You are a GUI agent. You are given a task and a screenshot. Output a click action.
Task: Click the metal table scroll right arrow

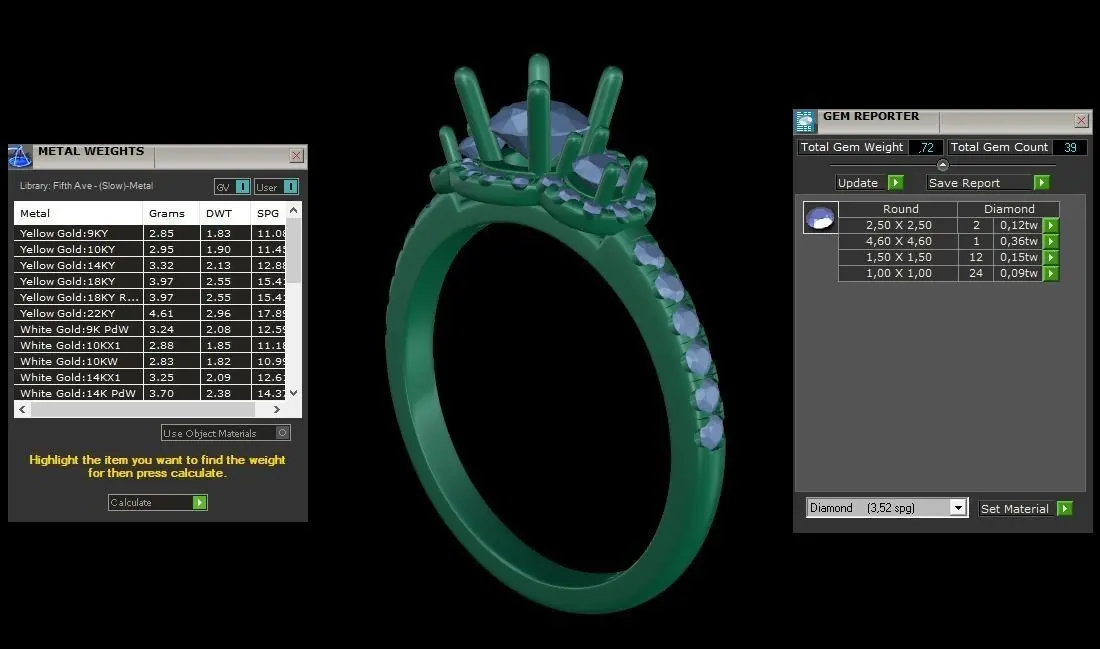(277, 409)
